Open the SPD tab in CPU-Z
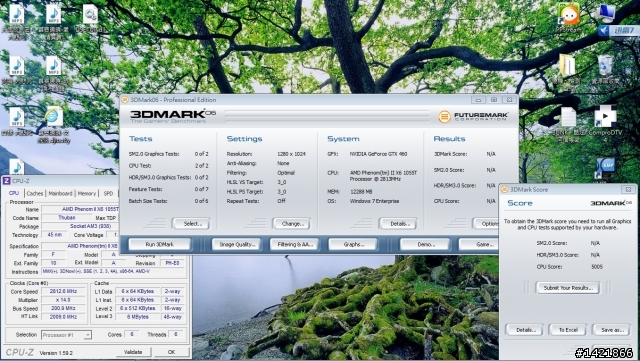The height and width of the screenshot is (361, 640). pos(108,194)
